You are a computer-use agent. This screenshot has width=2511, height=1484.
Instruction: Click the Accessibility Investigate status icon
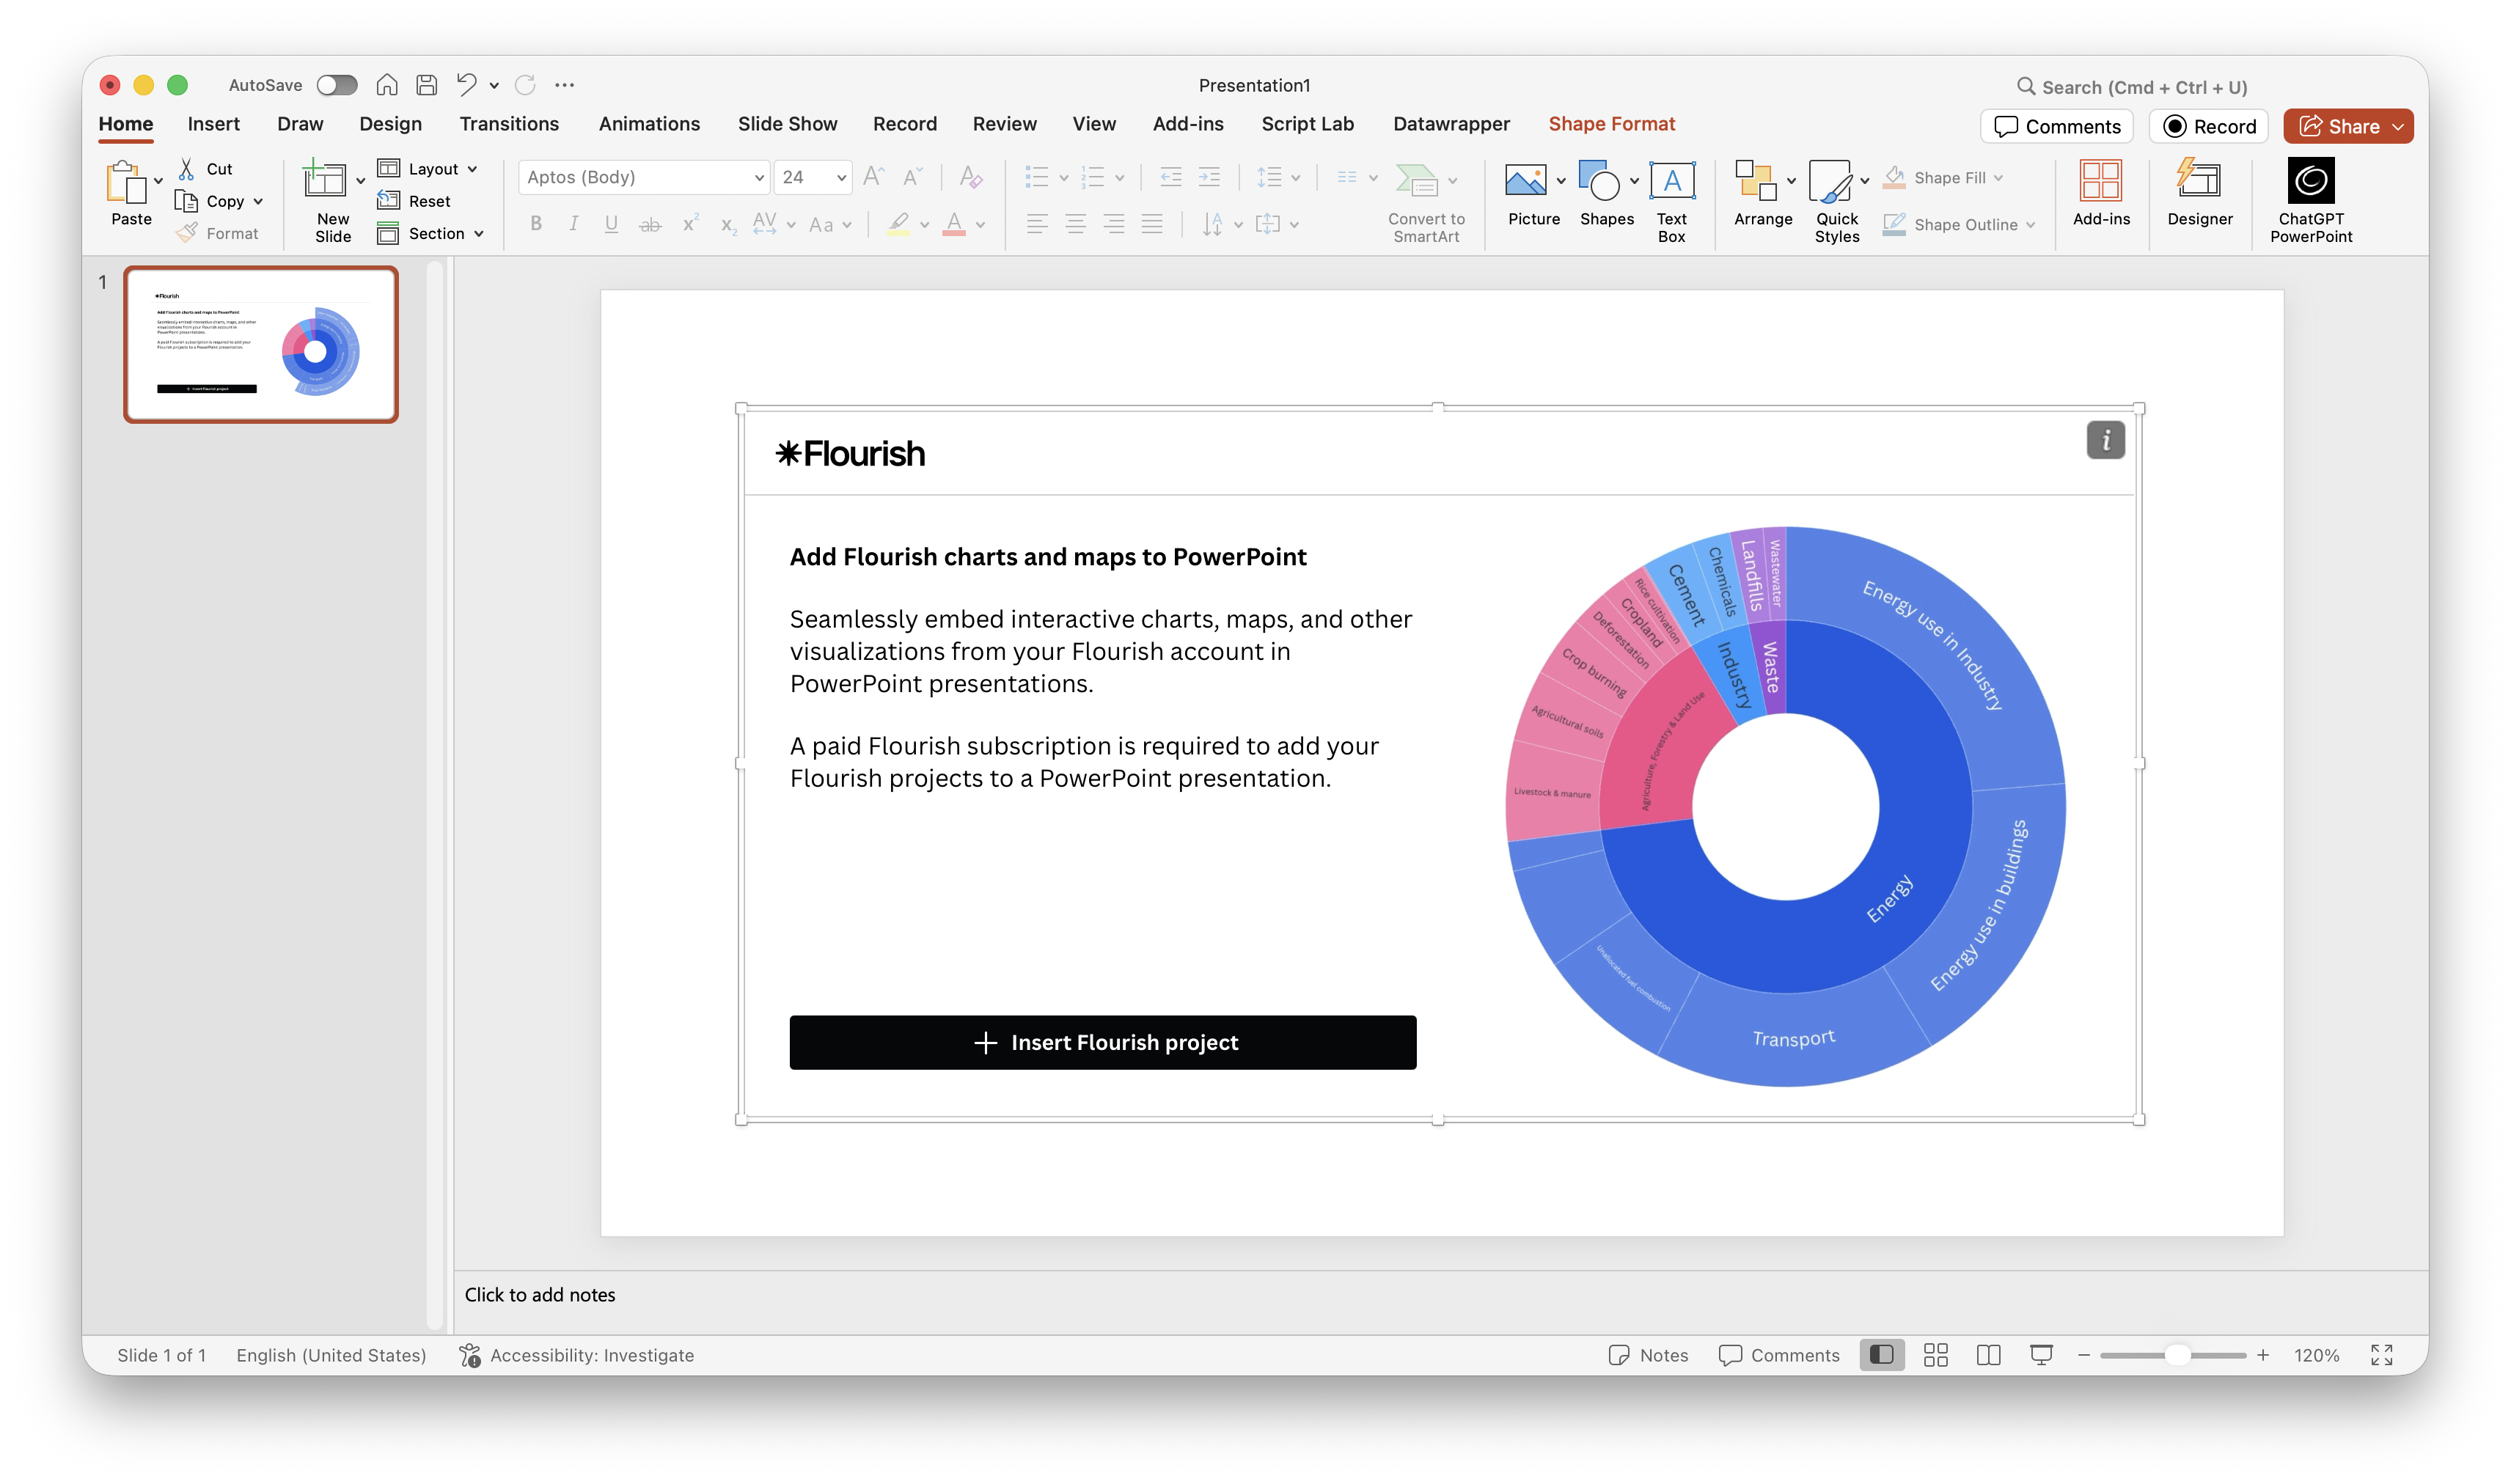pos(469,1355)
